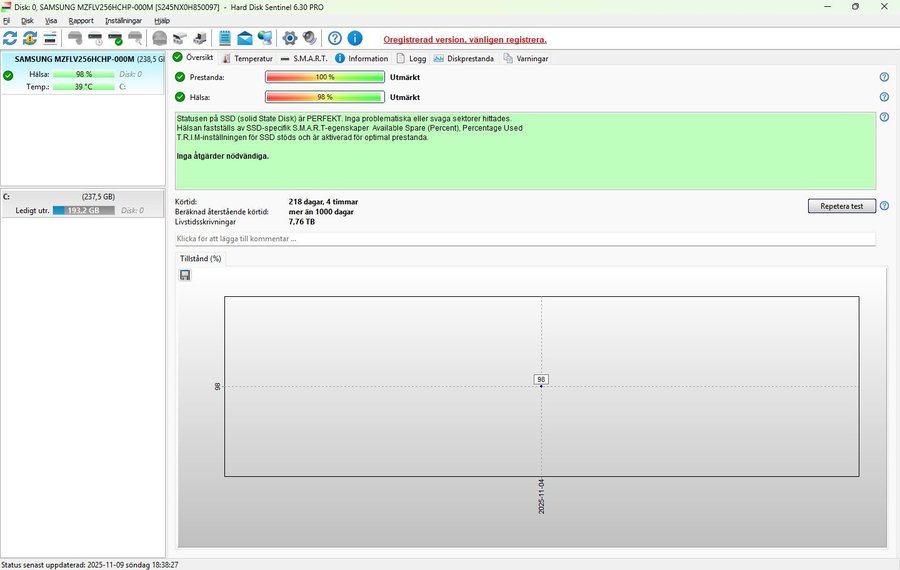The width and height of the screenshot is (900, 570).
Task: Click the comment field to add a note
Action: [525, 239]
